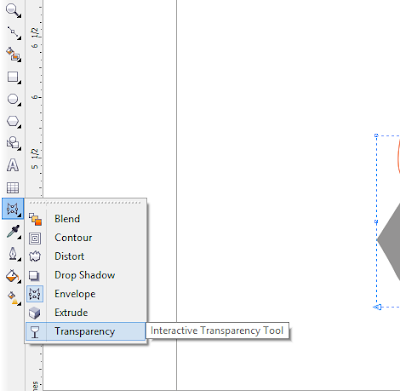Select the Basic Shapes tool
400x391 pixels.
pos(13,143)
